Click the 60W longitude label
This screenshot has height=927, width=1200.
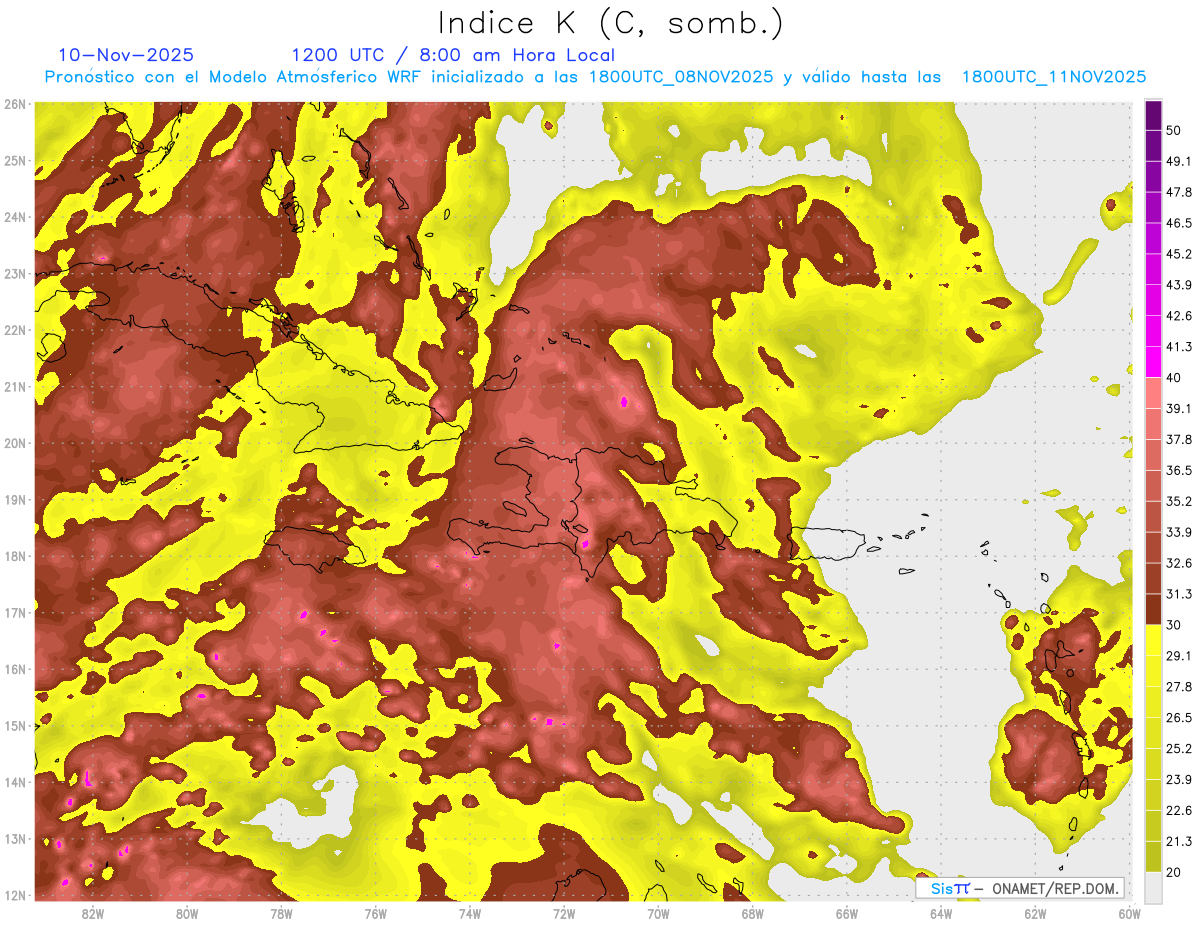click(x=1130, y=913)
